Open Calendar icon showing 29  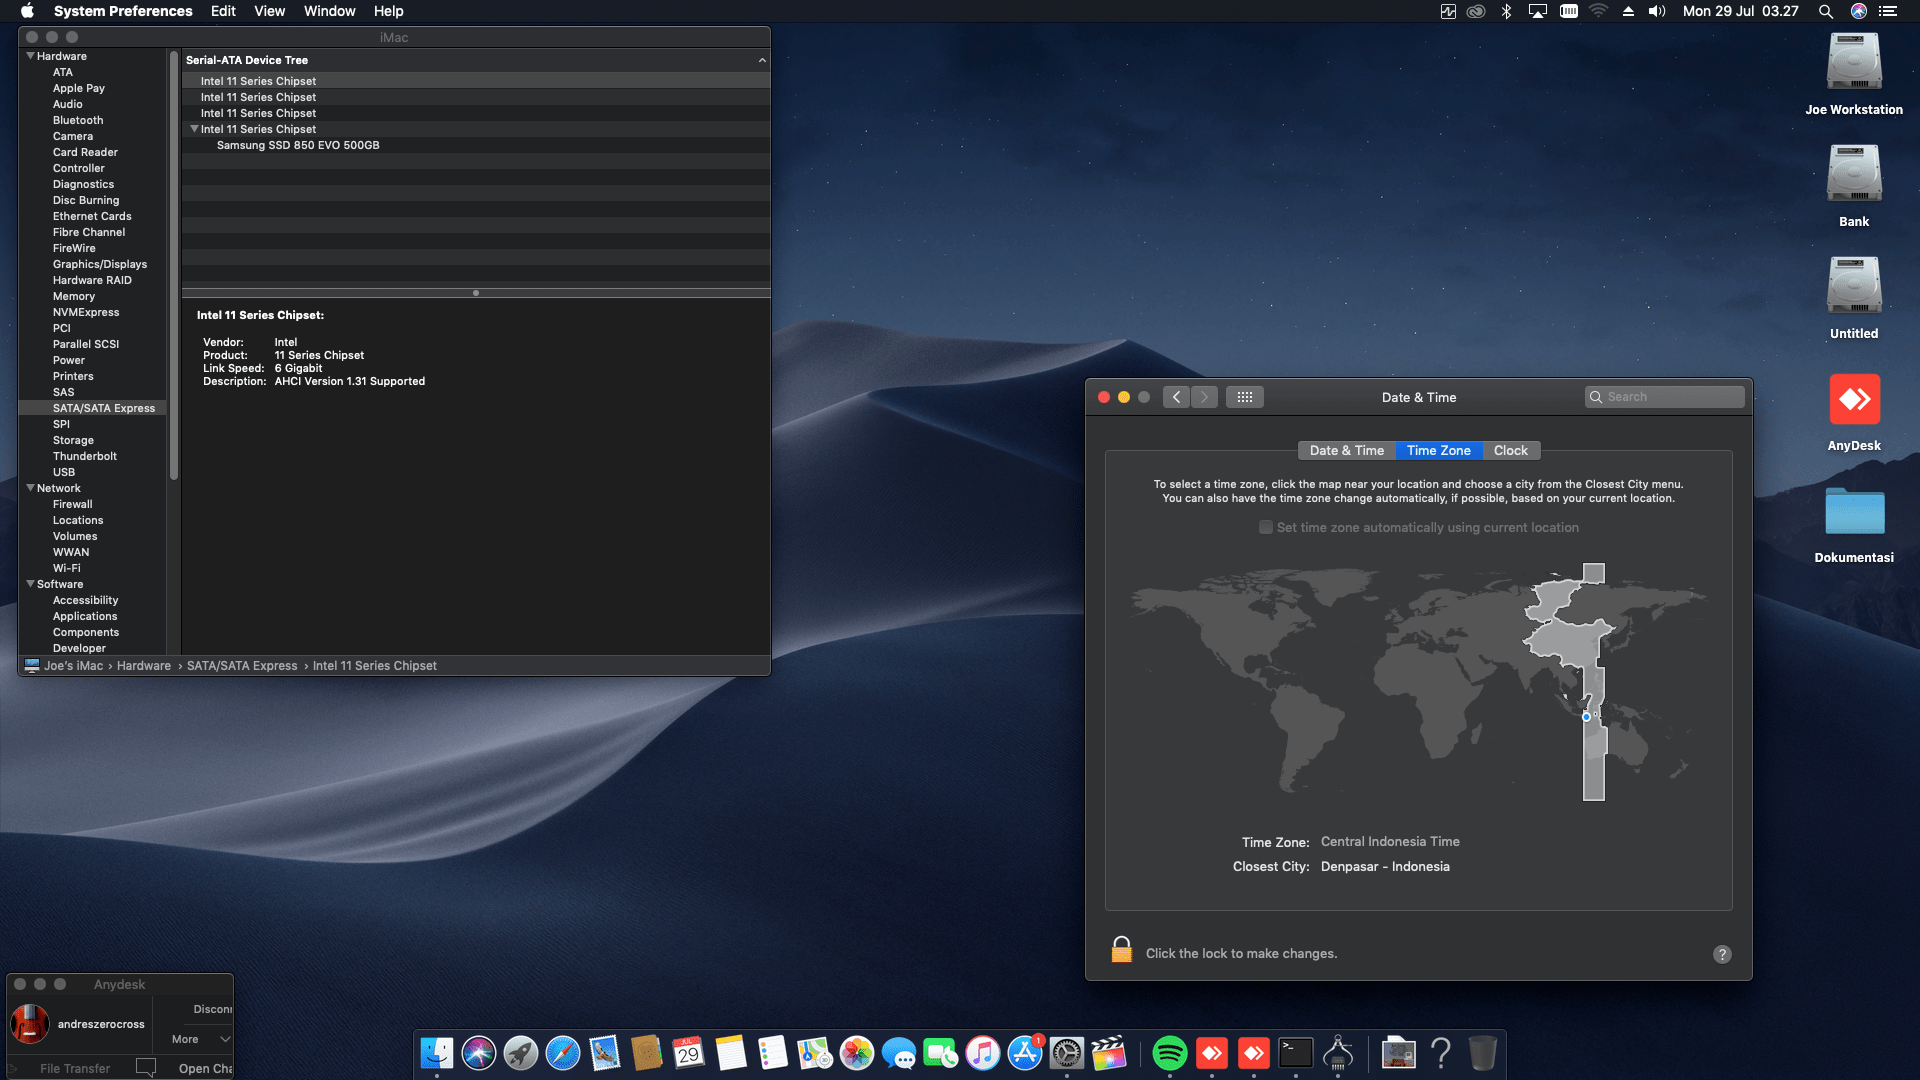[689, 1053]
